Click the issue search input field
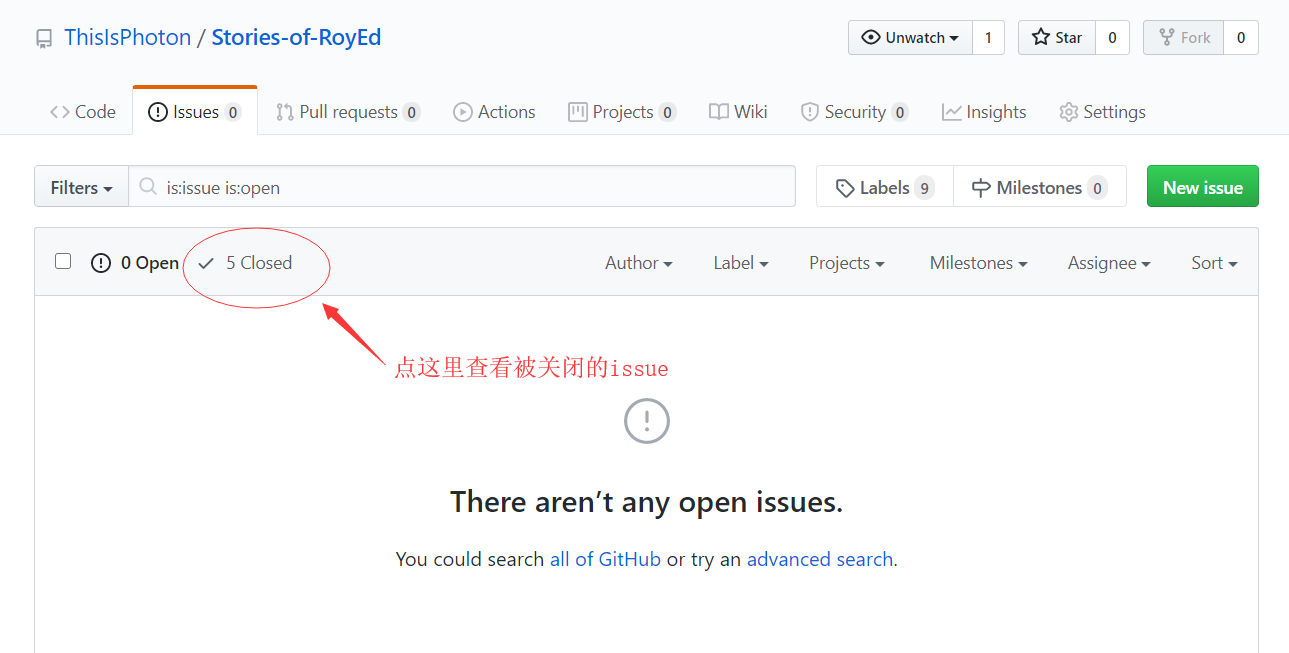Screen dimensions: 1289x653 [462, 187]
